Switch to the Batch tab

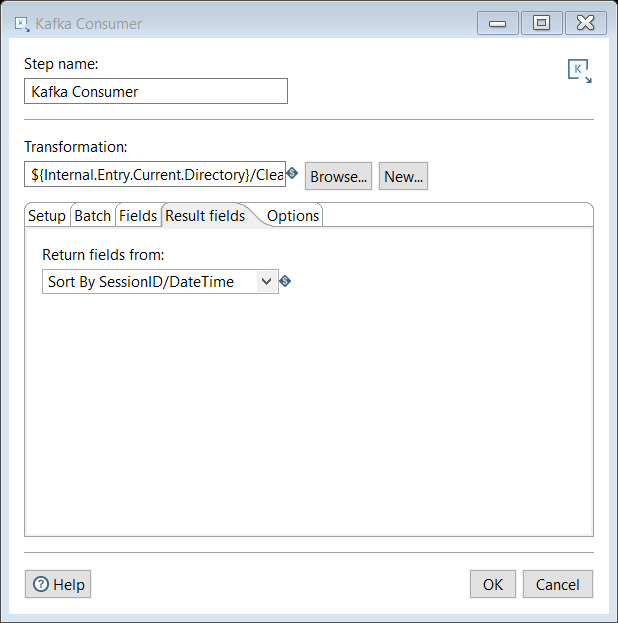tap(93, 216)
